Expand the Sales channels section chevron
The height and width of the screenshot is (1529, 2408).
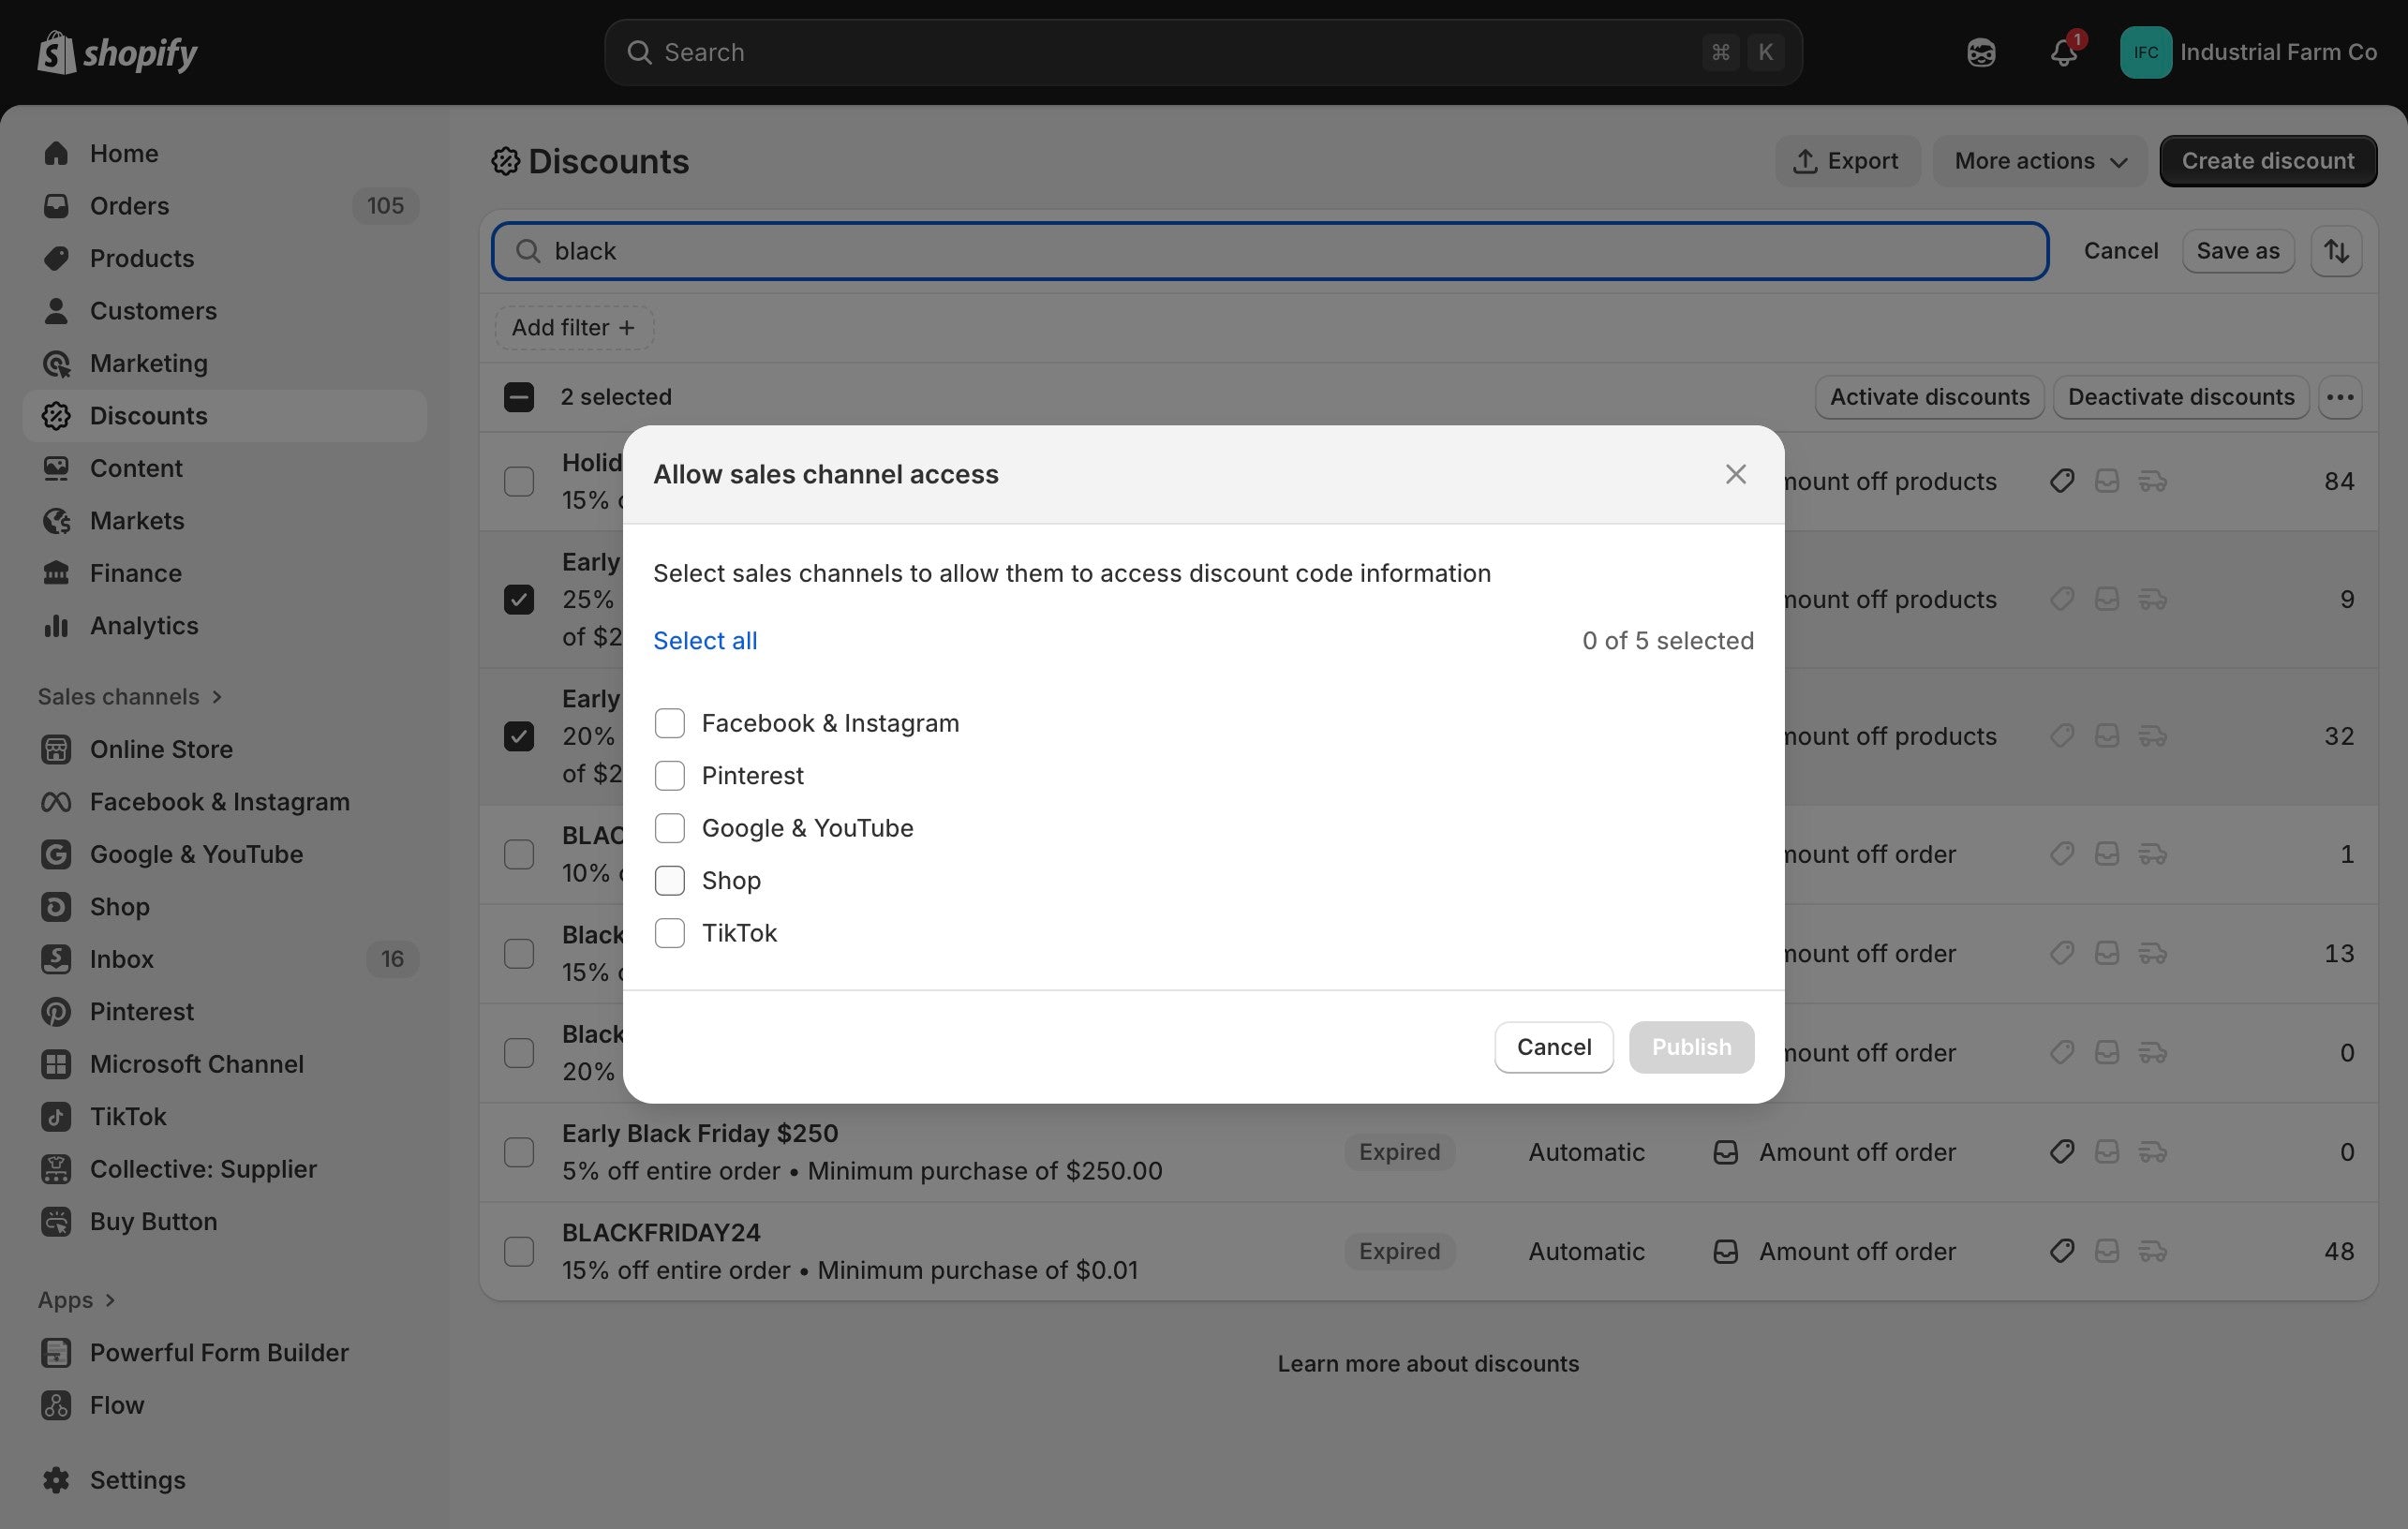(217, 697)
